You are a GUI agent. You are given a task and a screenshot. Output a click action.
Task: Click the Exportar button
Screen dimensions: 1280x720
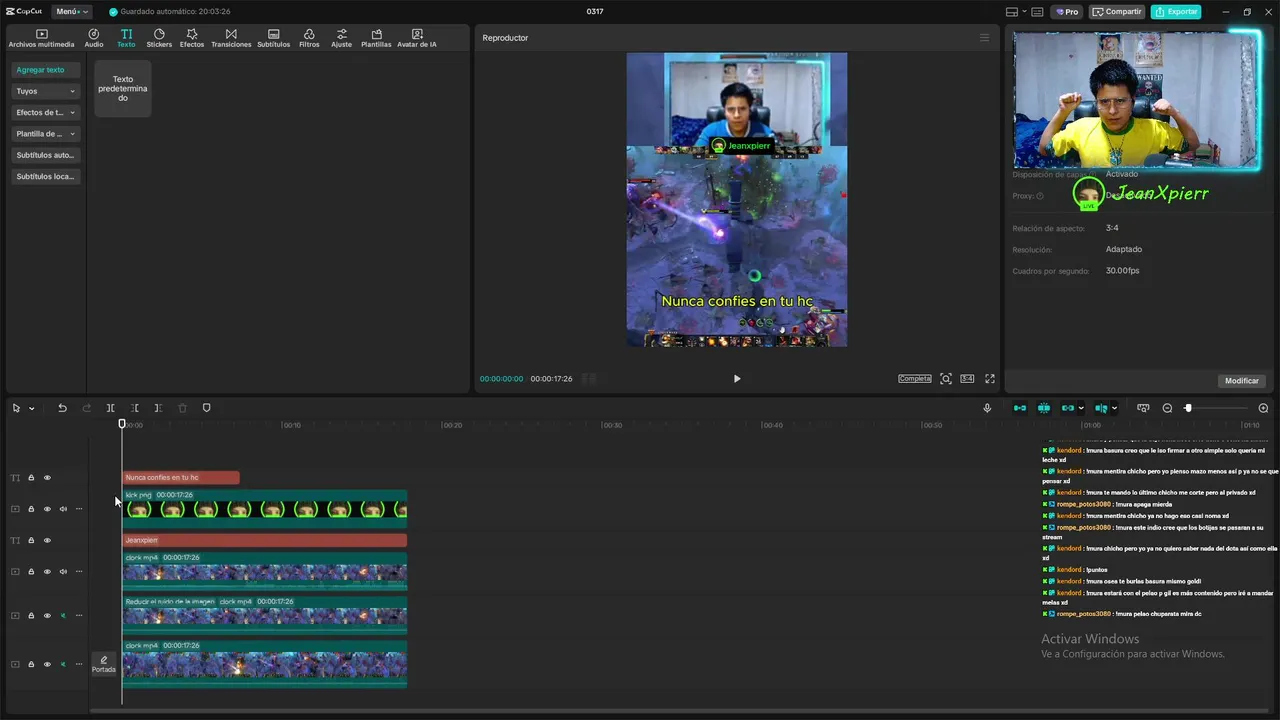click(1176, 12)
